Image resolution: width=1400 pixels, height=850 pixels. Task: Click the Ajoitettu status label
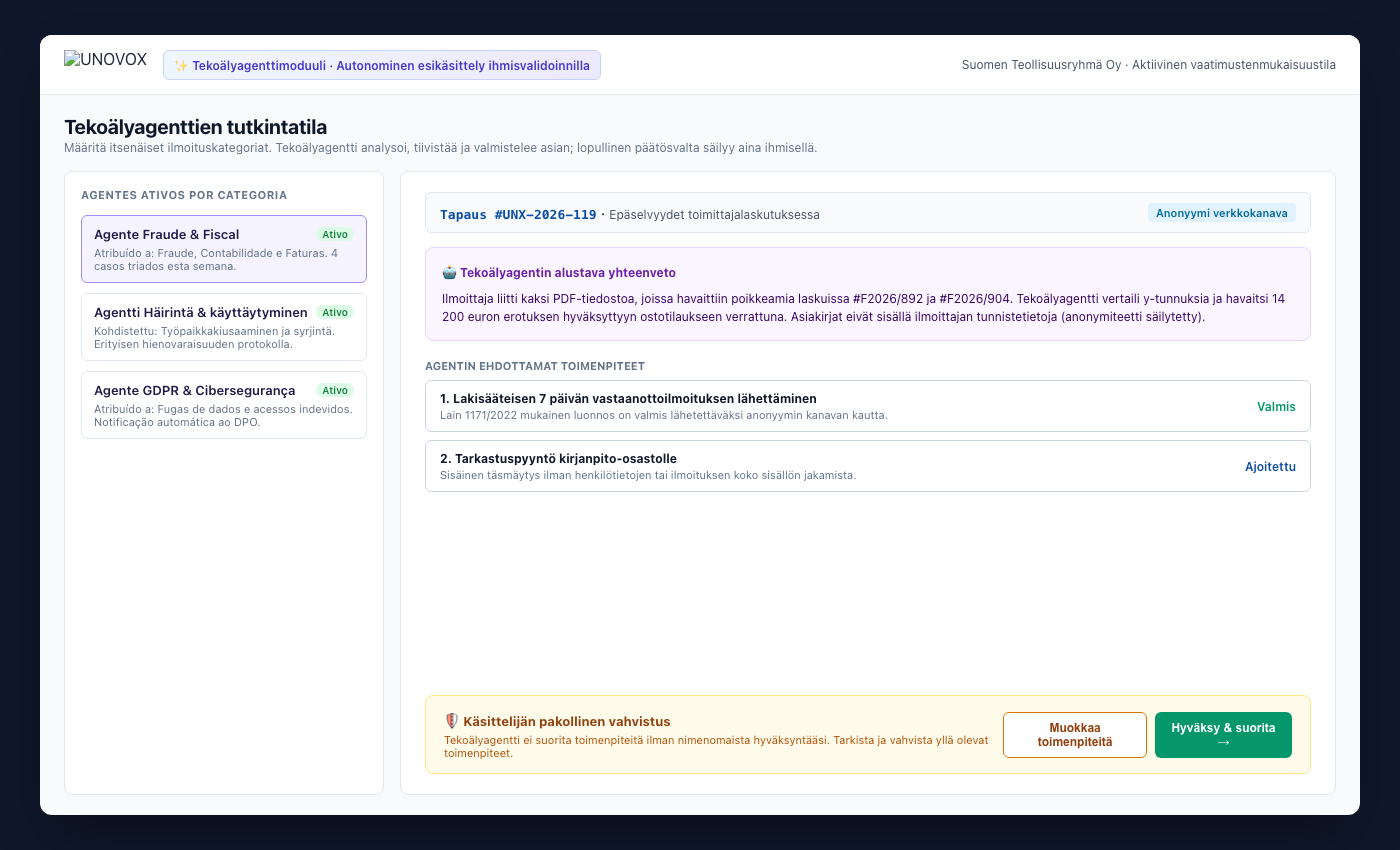[x=1270, y=467]
